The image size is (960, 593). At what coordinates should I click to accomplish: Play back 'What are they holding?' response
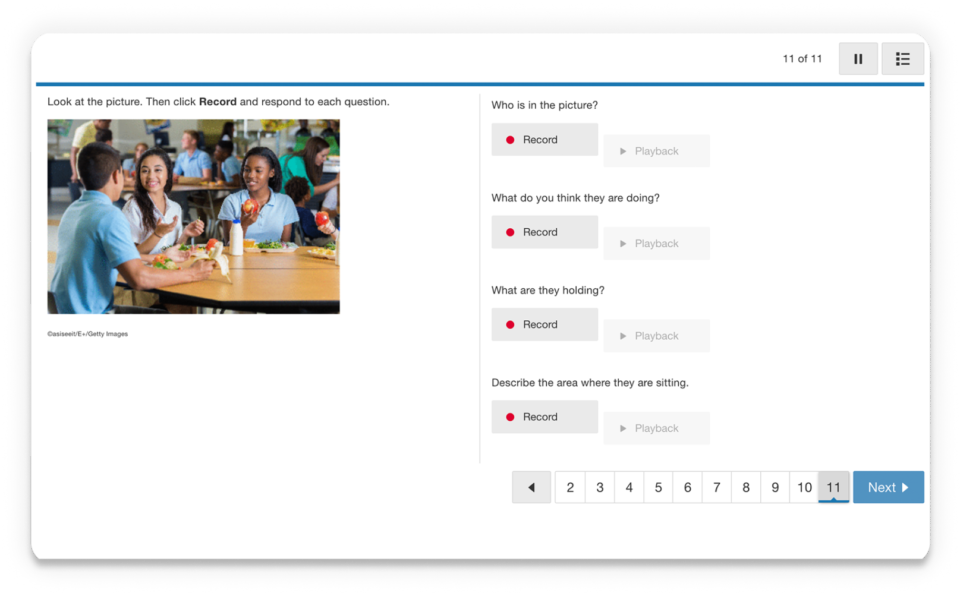656,336
